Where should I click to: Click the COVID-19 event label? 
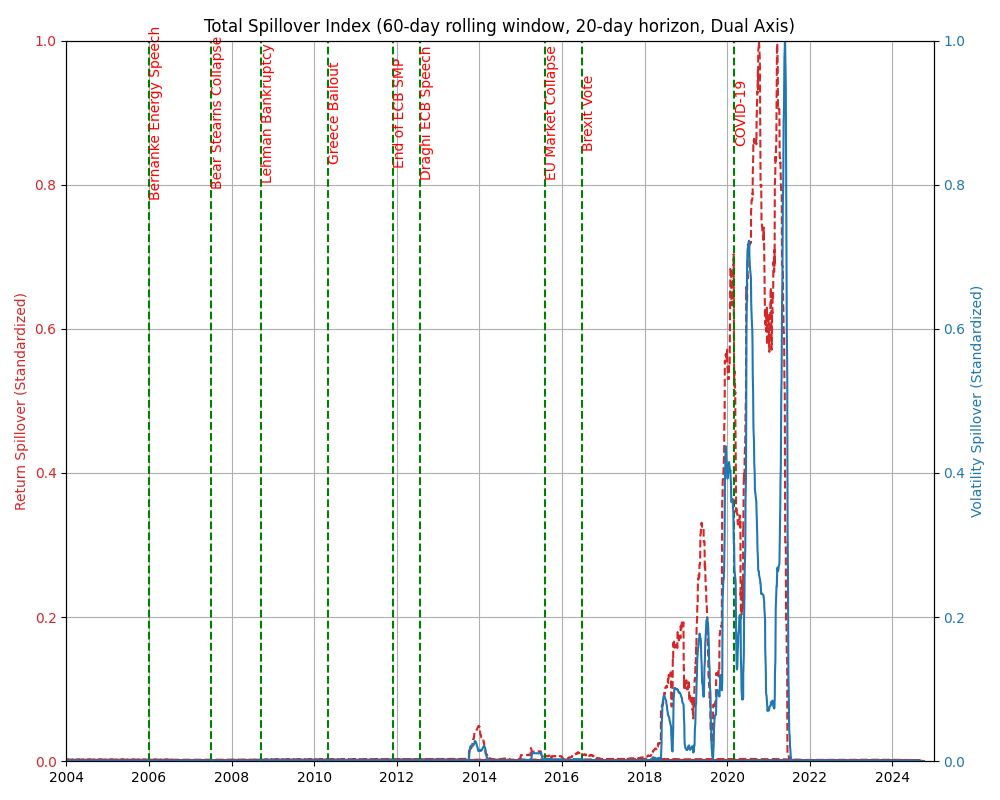click(741, 113)
